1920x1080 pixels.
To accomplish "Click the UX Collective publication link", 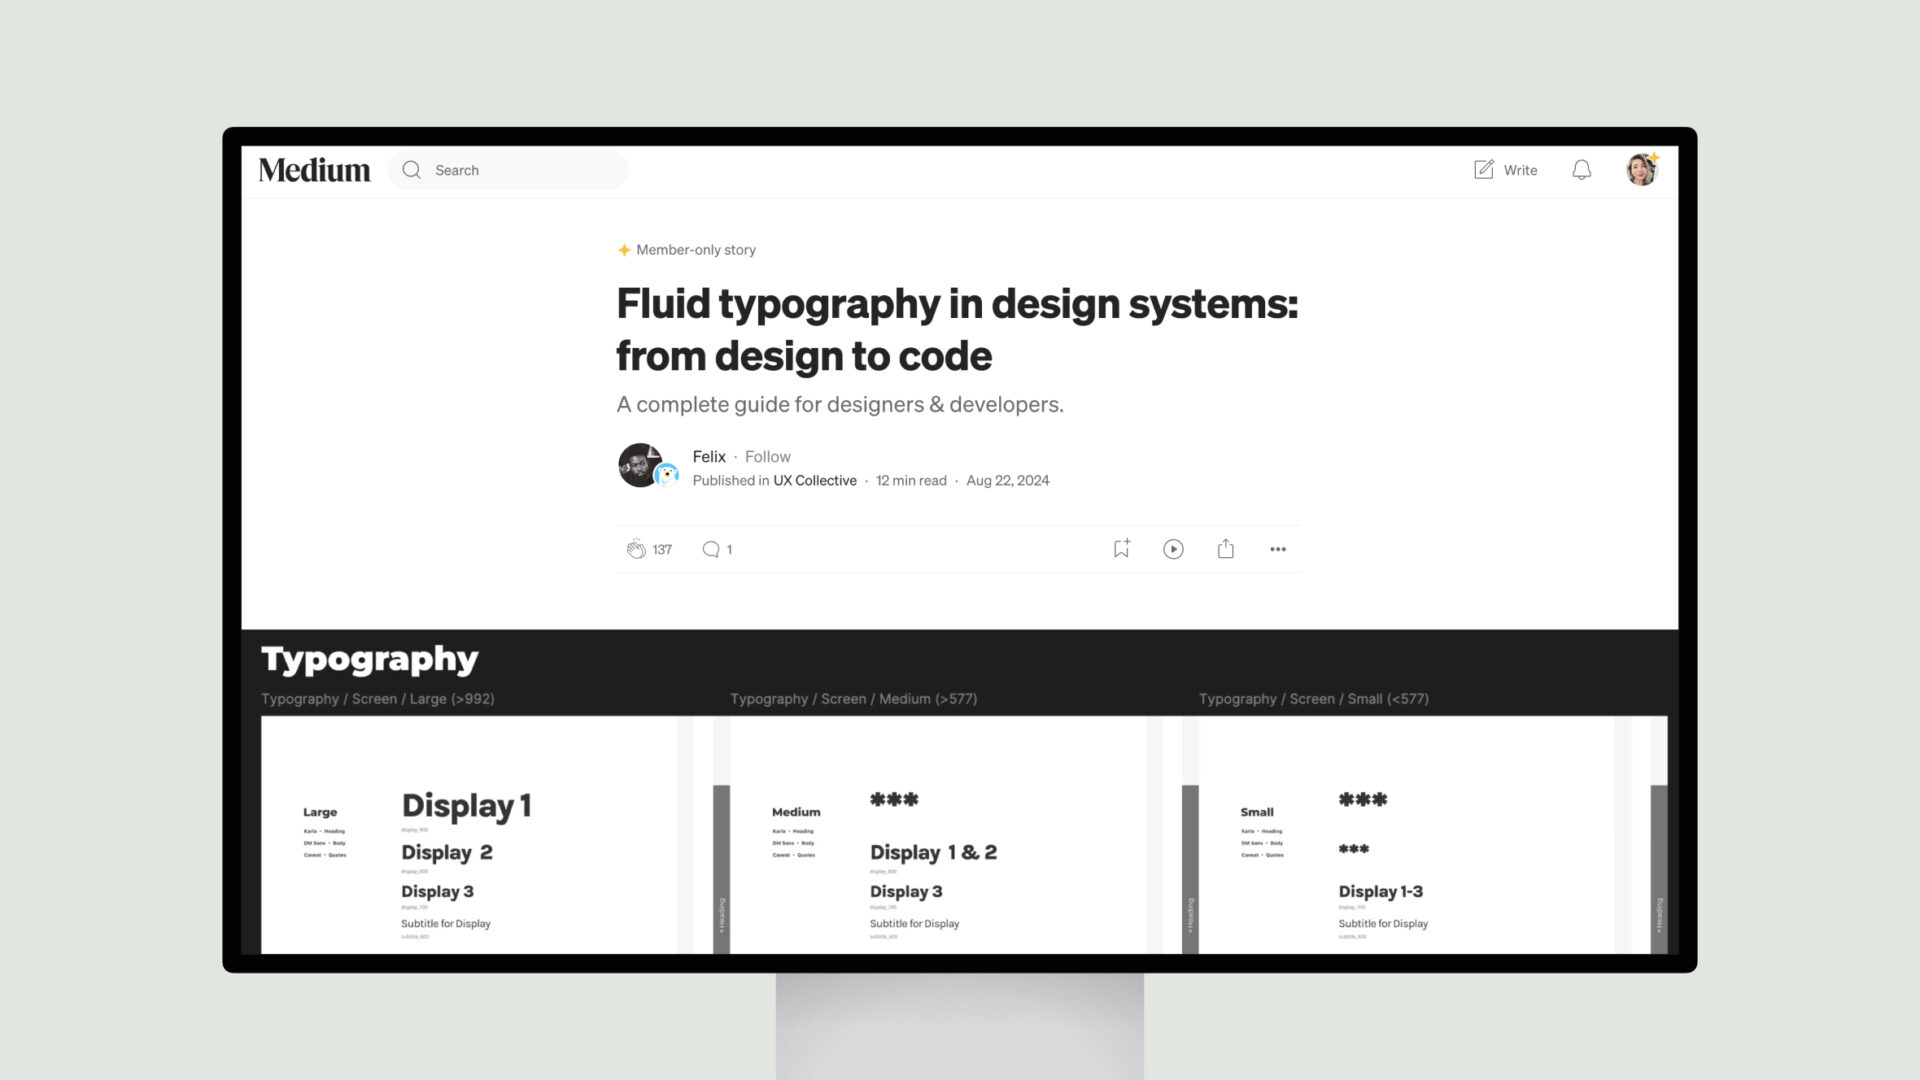I will [x=814, y=480].
